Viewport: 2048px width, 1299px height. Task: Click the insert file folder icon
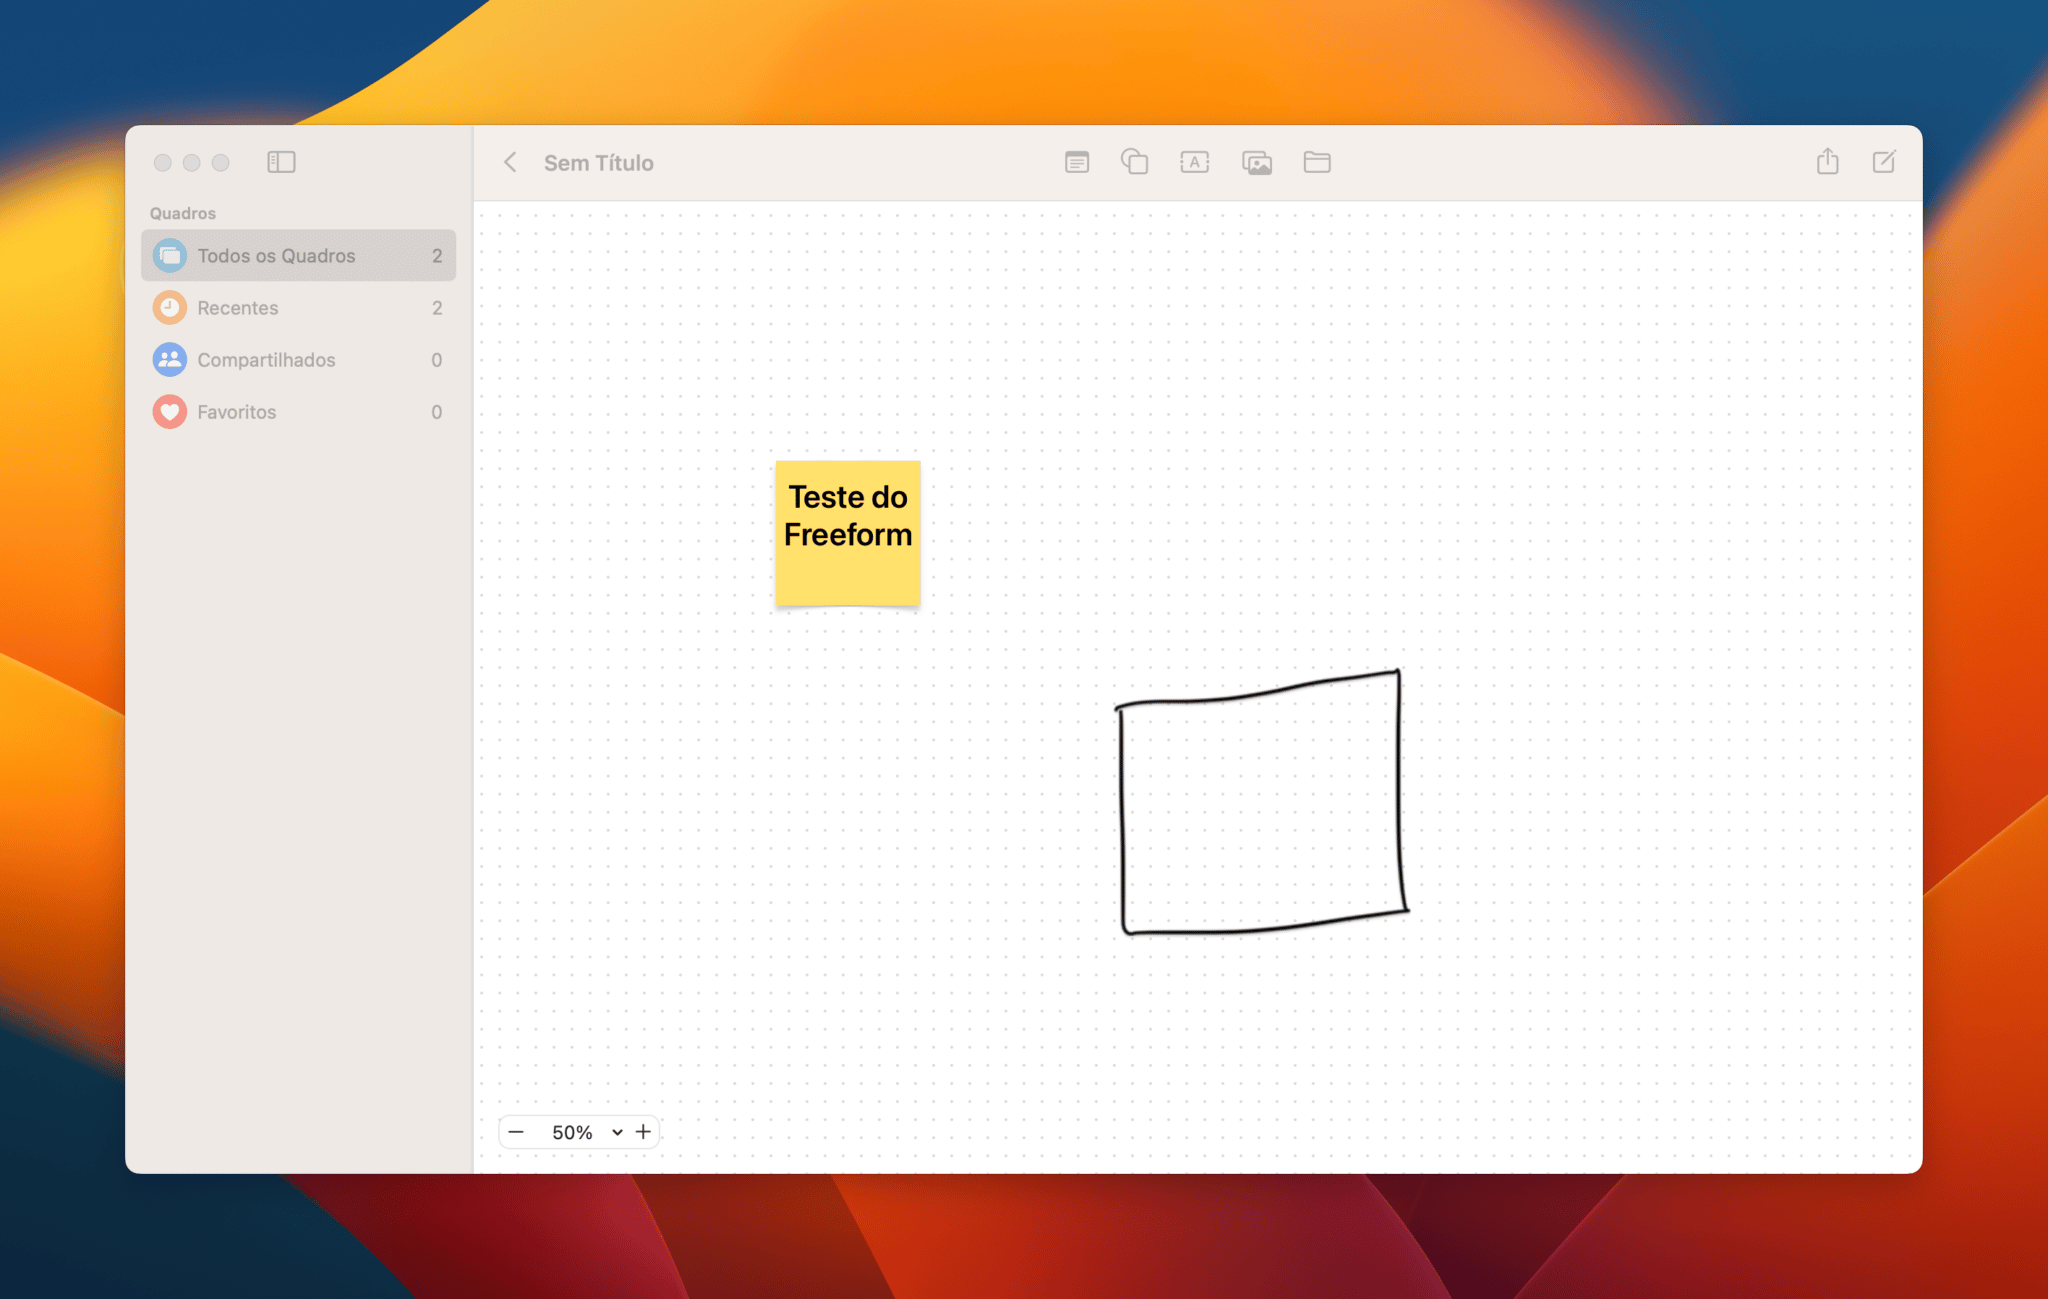click(x=1316, y=162)
